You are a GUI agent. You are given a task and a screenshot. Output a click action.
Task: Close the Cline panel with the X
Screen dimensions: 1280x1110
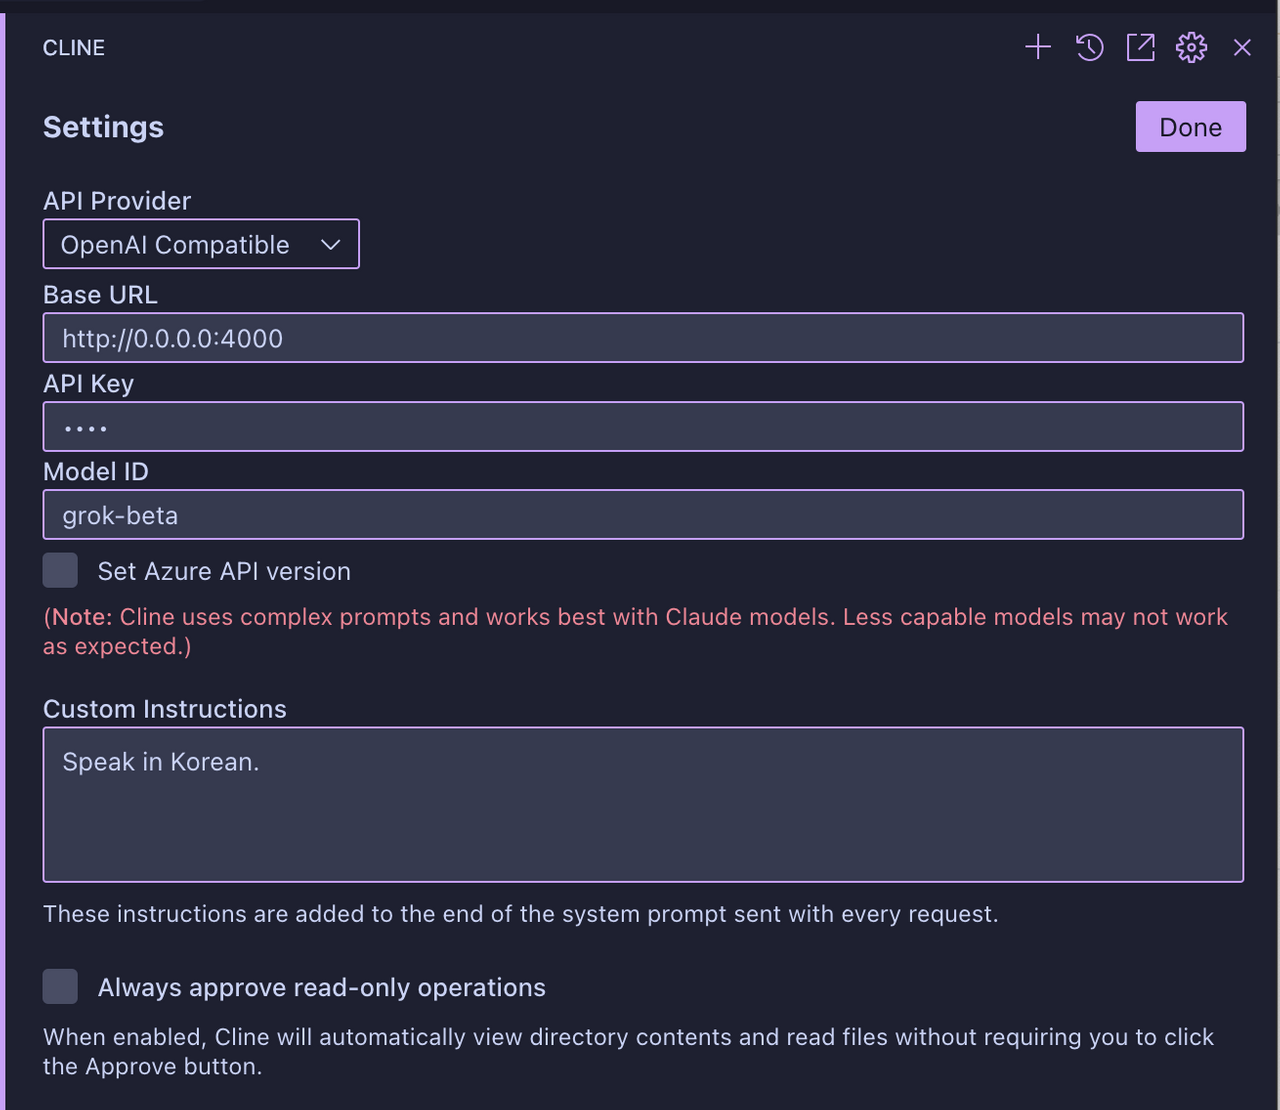(1242, 47)
